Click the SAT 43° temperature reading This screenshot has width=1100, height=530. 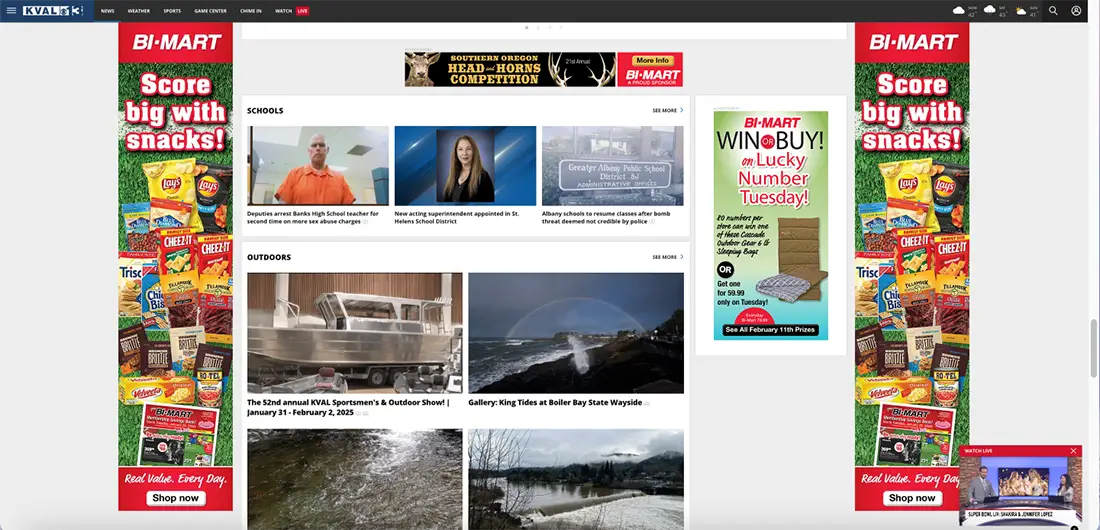pyautogui.click(x=1002, y=14)
